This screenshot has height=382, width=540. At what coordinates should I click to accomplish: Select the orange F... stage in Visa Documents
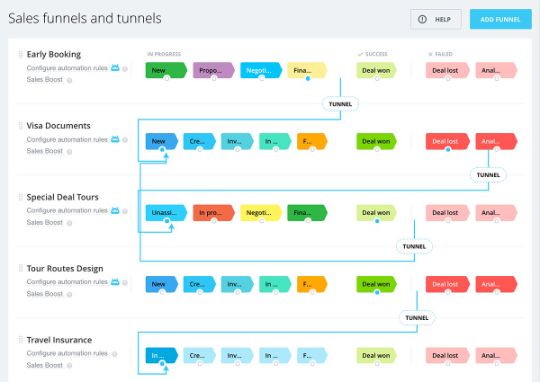click(x=312, y=141)
